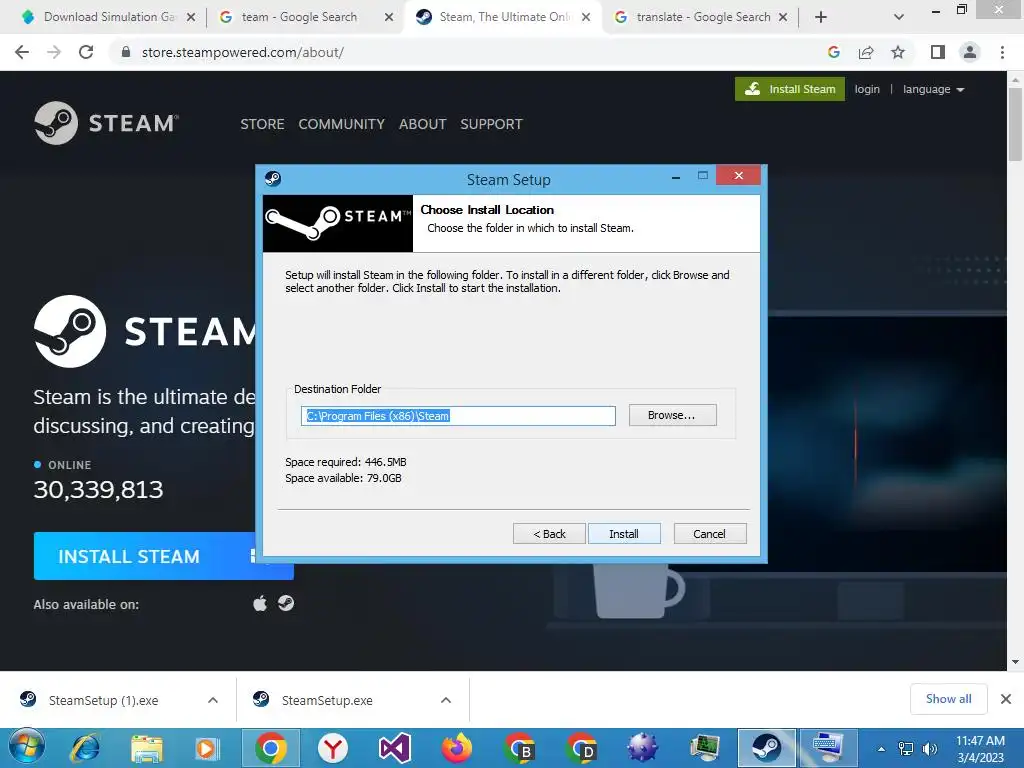Close the translate - Google Search tab
The width and height of the screenshot is (1024, 768).
pyautogui.click(x=782, y=17)
